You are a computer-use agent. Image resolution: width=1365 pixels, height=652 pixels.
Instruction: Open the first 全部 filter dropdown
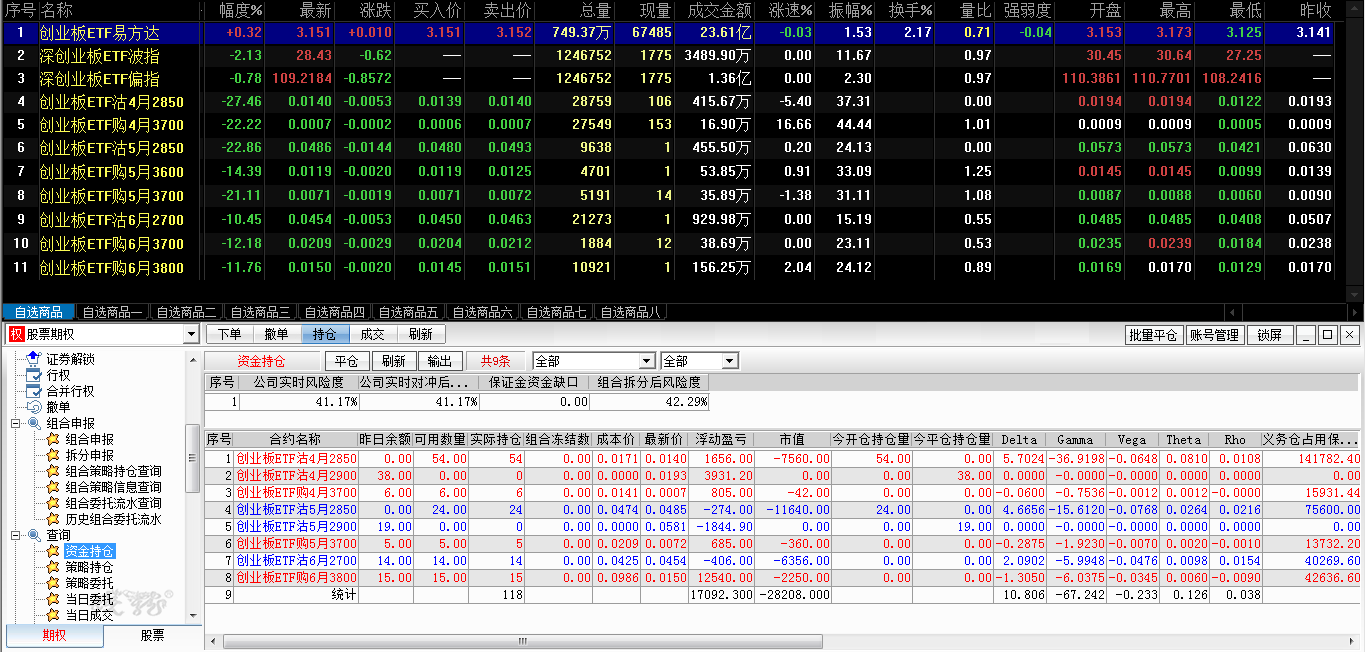647,361
